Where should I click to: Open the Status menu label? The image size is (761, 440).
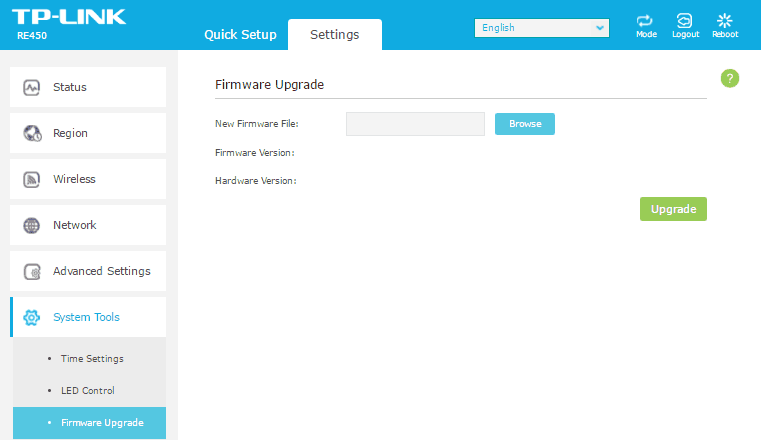click(x=70, y=87)
